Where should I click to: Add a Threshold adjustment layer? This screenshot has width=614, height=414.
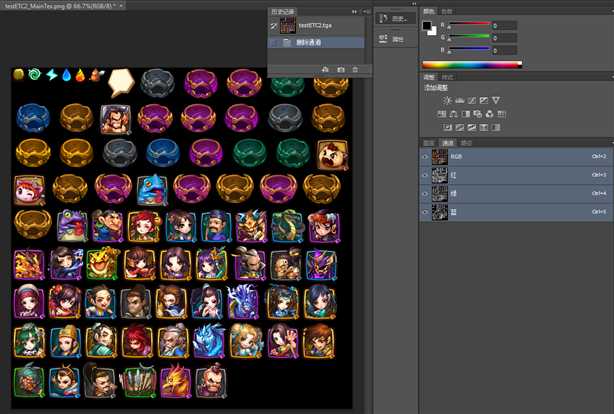(472, 127)
